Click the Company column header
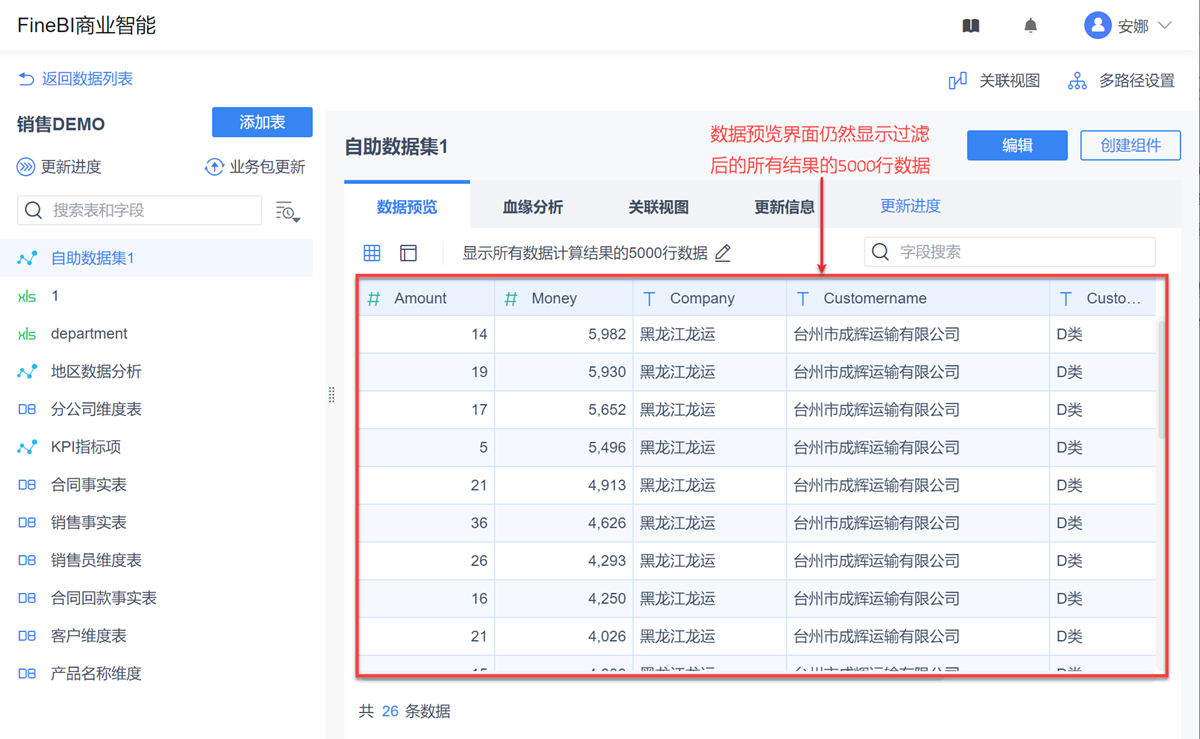 point(710,298)
